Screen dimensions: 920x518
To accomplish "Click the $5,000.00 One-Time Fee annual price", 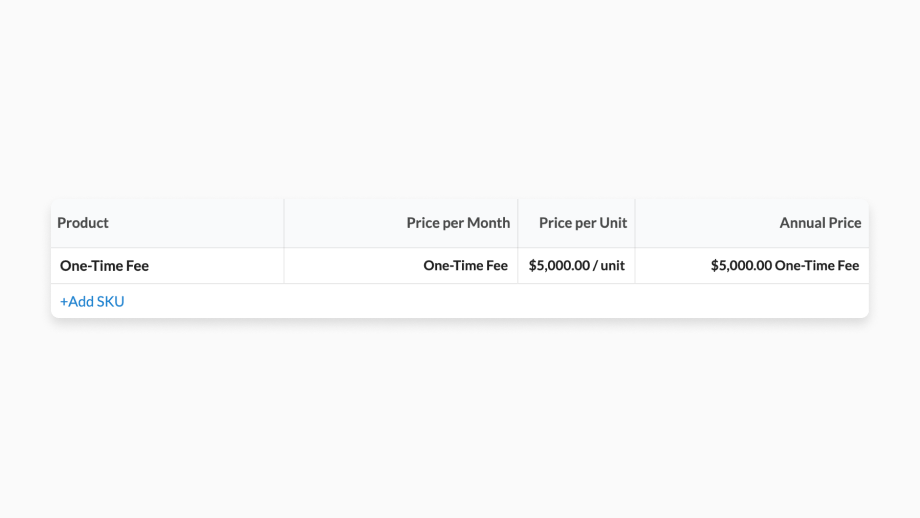I will click(784, 266).
